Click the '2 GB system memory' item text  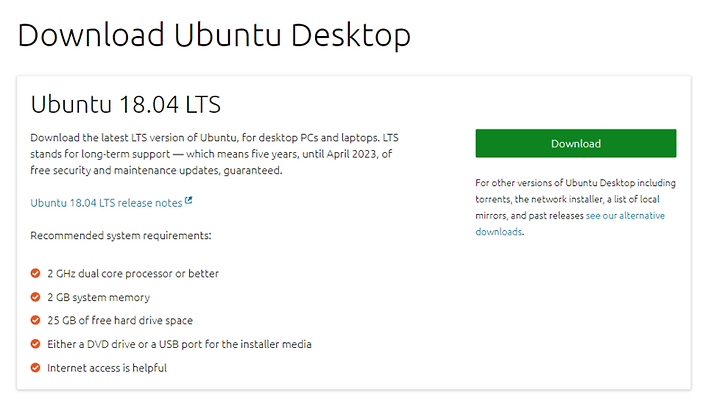[98, 297]
